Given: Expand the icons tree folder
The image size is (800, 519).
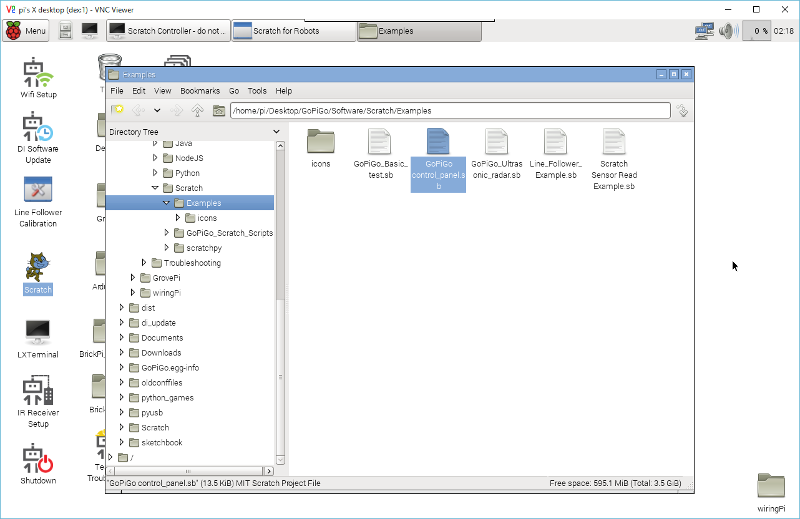Looking at the screenshot, I should 178,218.
